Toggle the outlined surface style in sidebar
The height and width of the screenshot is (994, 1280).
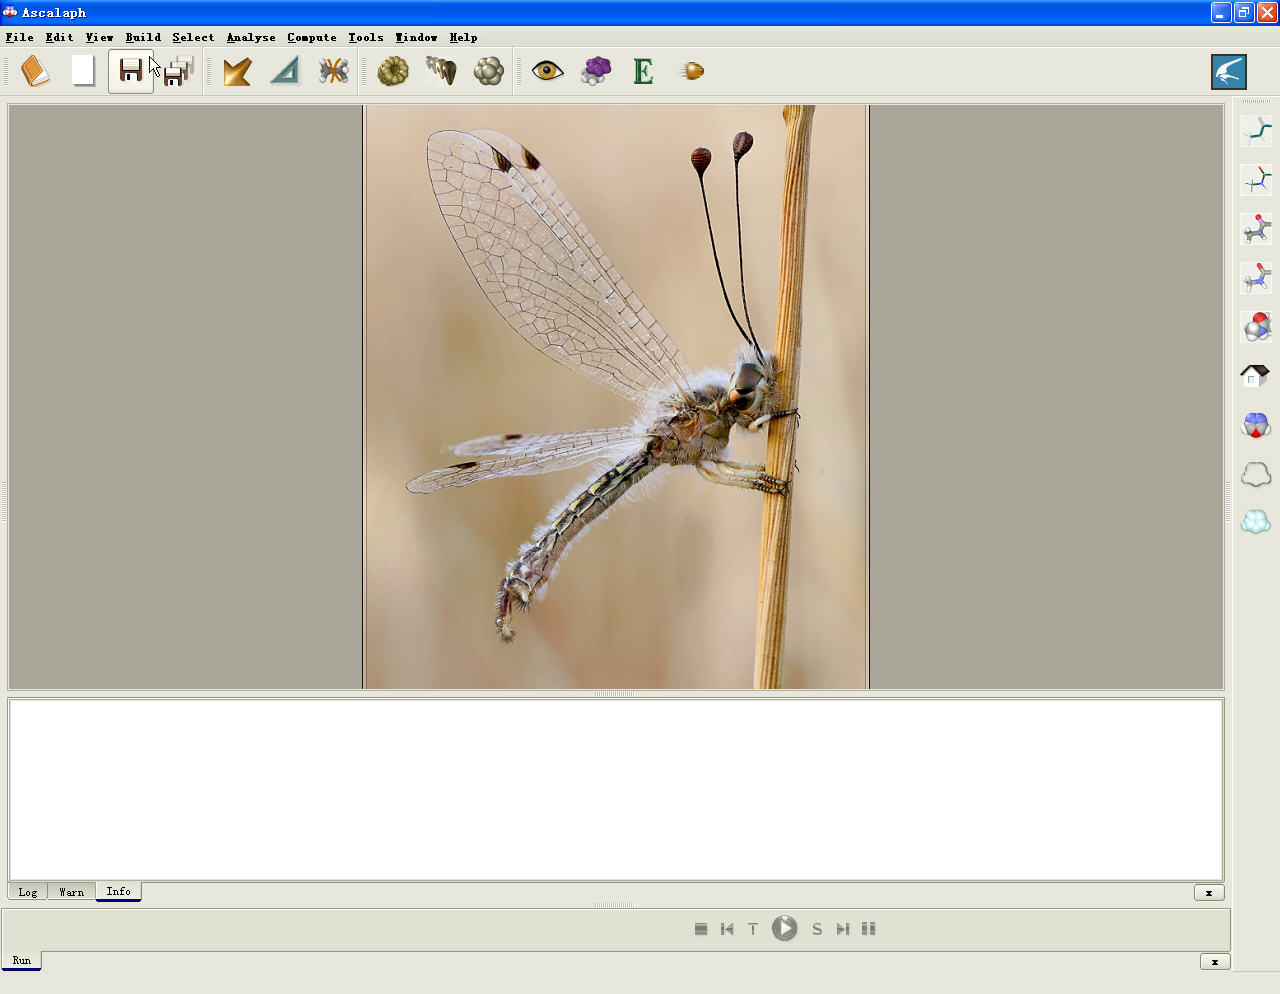coord(1256,474)
